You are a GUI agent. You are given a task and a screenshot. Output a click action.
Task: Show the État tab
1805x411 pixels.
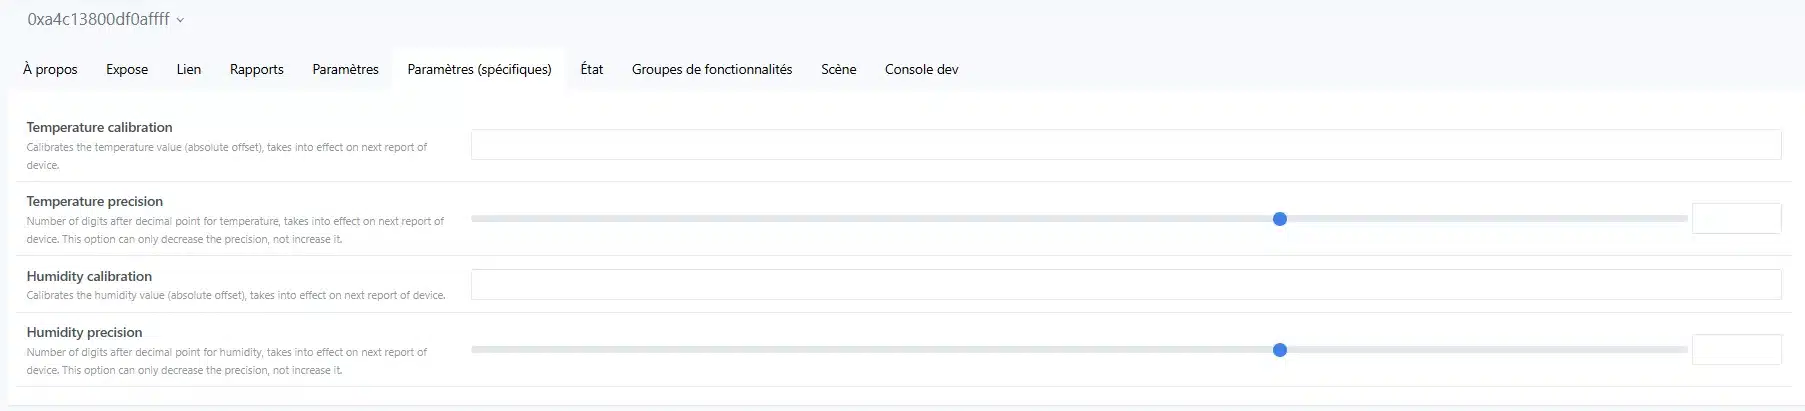tap(592, 69)
